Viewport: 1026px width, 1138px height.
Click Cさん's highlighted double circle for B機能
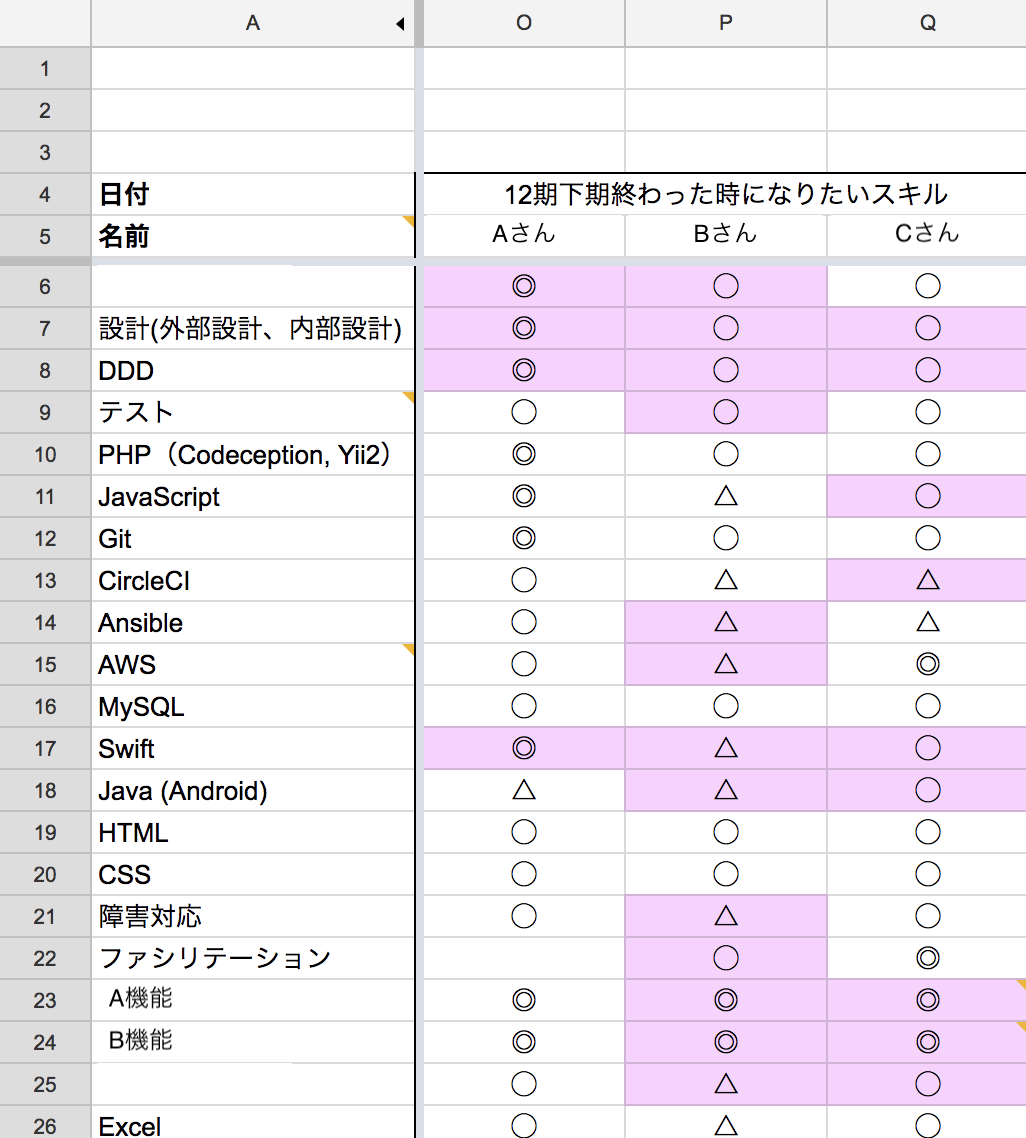pos(927,1042)
